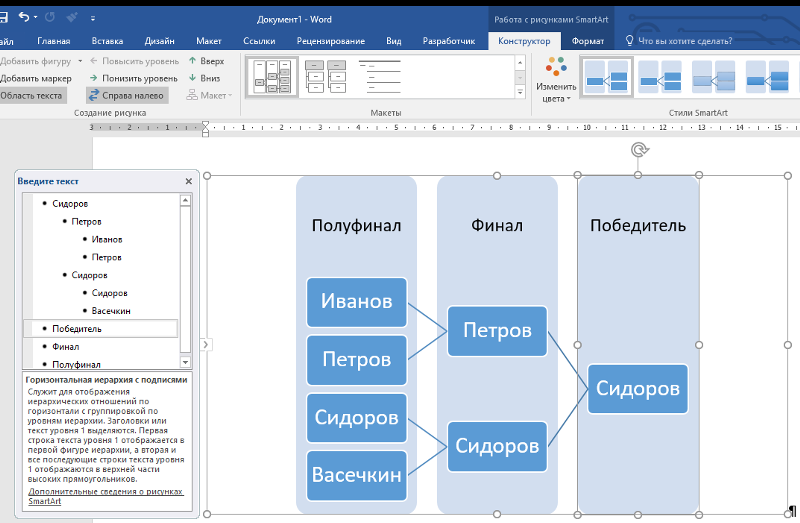Open the quick access toolbar customize dropdown
The width and height of the screenshot is (800, 523).
click(x=94, y=18)
